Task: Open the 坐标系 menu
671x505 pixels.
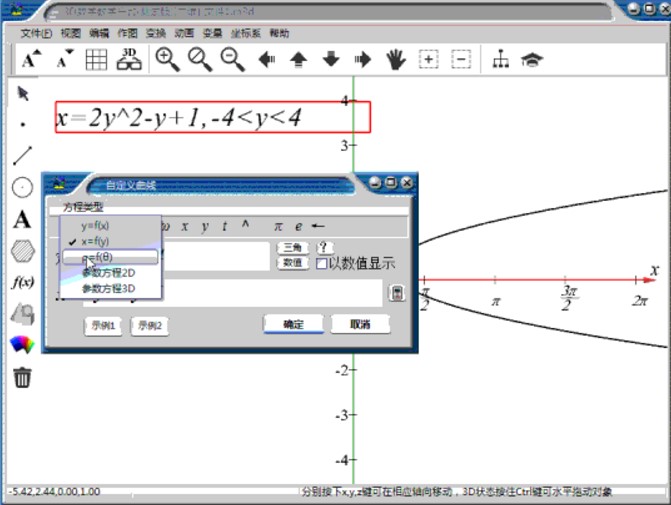Action: point(244,33)
